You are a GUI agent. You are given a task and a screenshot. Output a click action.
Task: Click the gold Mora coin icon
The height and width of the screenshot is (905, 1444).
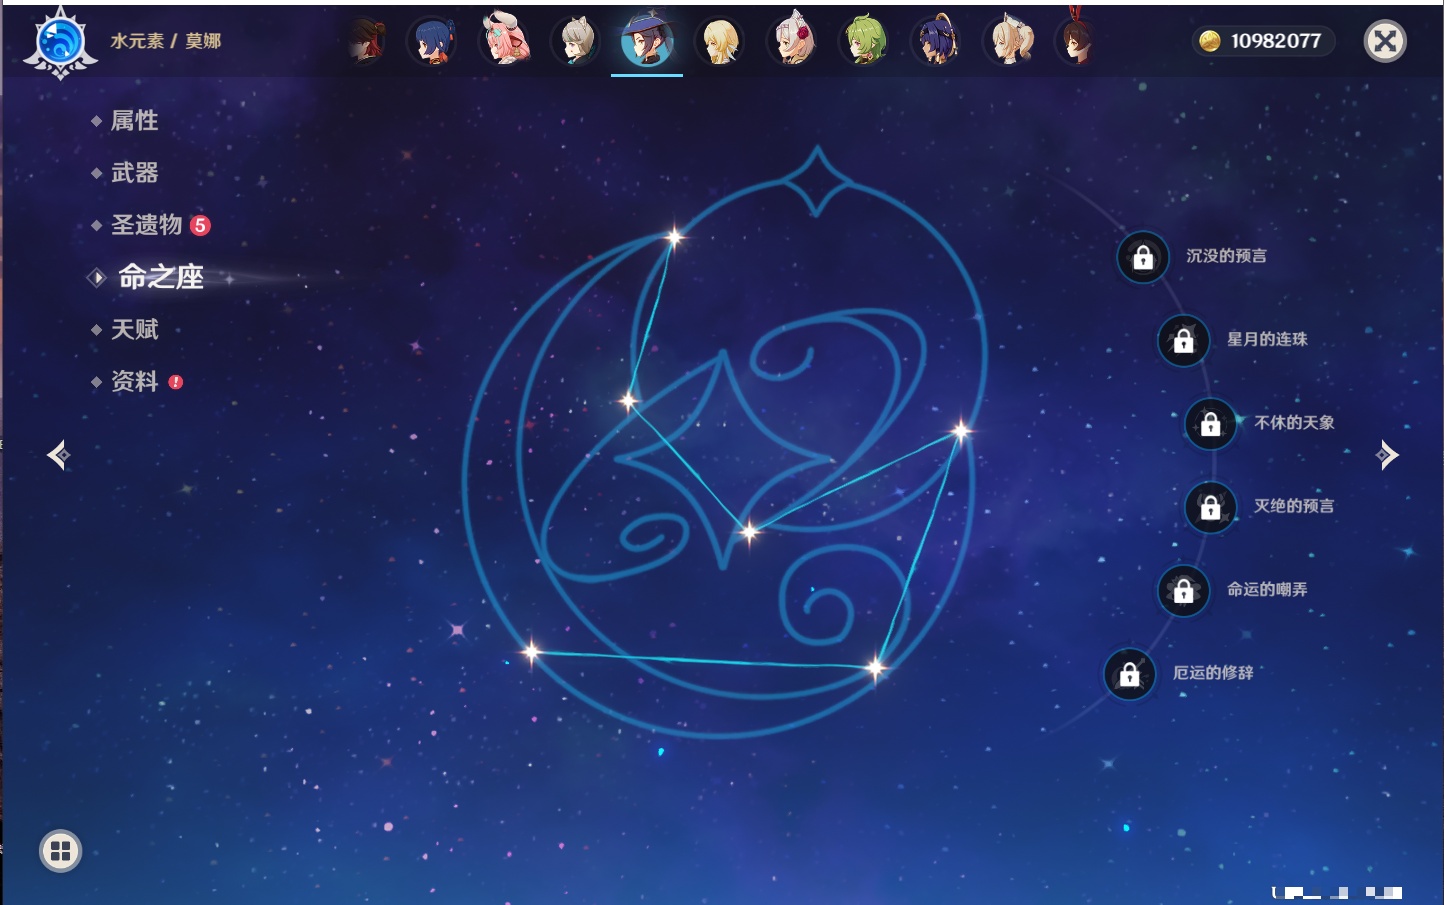[x=1210, y=41]
